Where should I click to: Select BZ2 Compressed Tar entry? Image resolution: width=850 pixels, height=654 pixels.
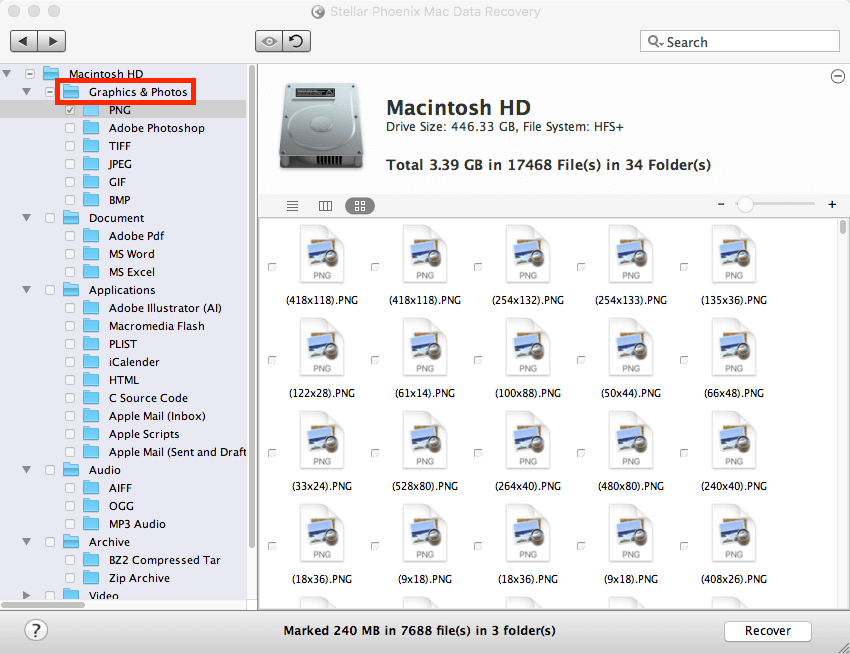164,560
